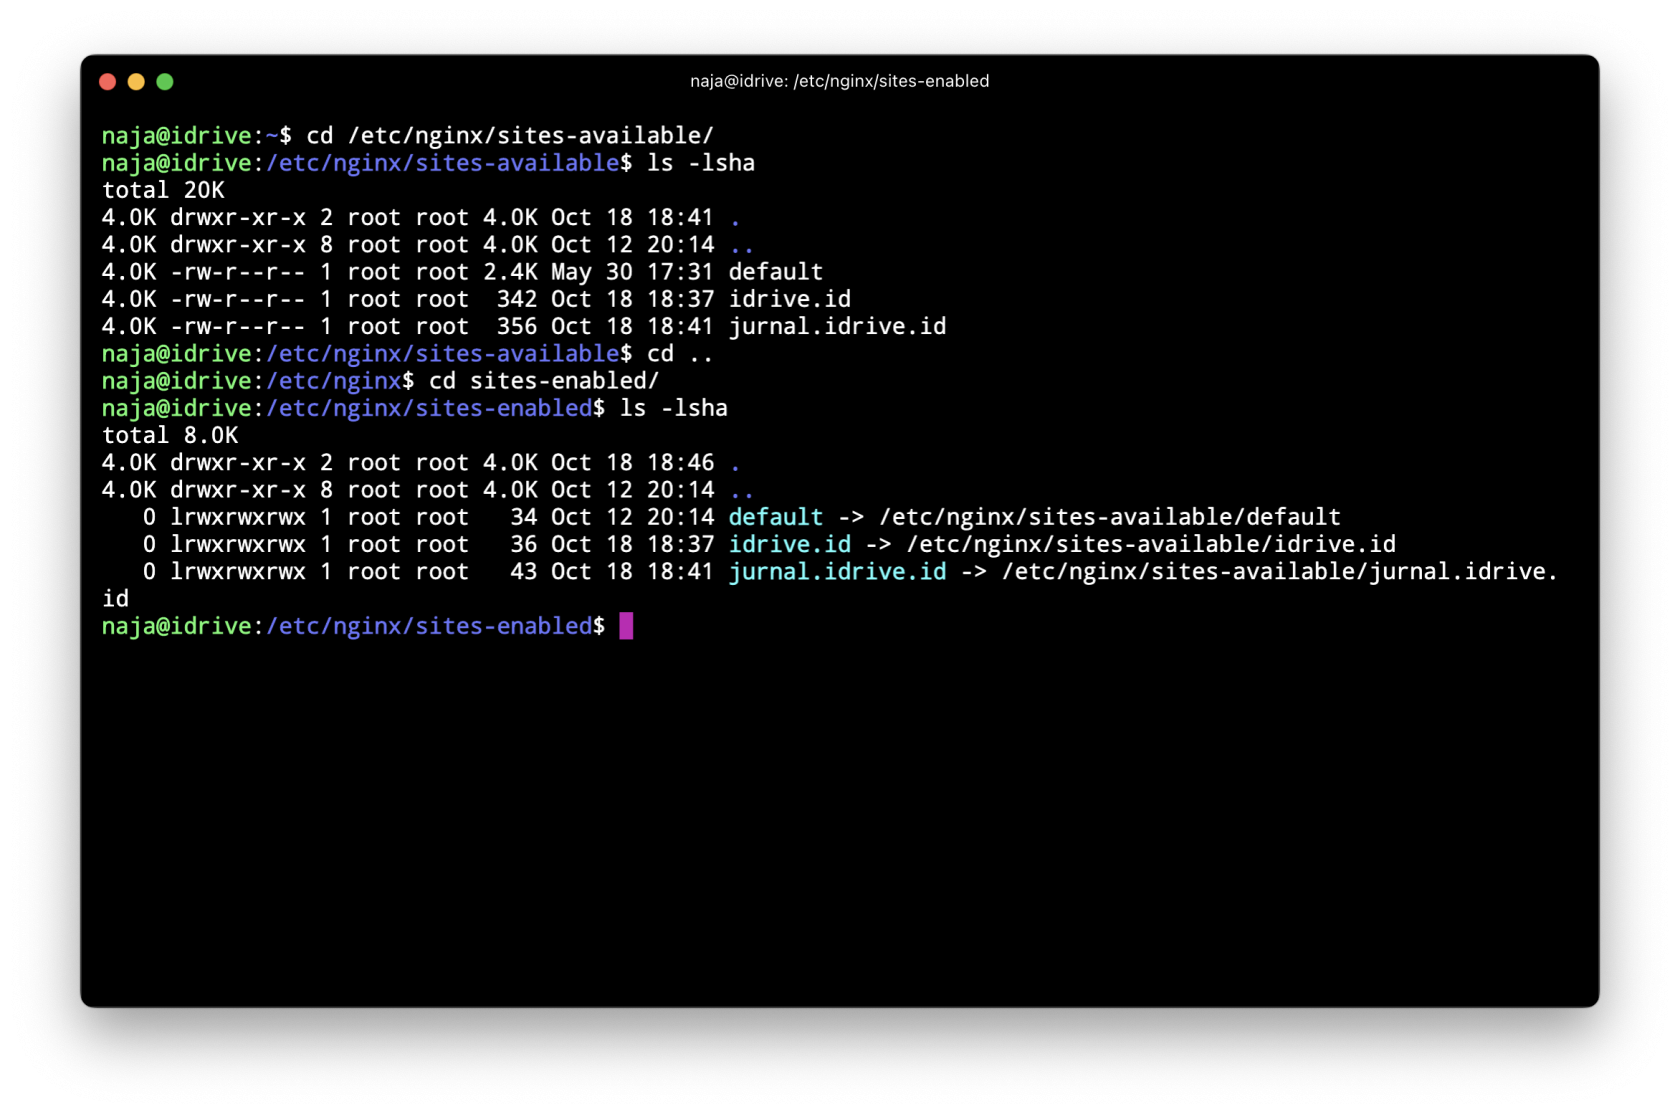Click permissions -rw-r--r-- on the default row
This screenshot has width=1680, height=1114.
[x=238, y=272]
